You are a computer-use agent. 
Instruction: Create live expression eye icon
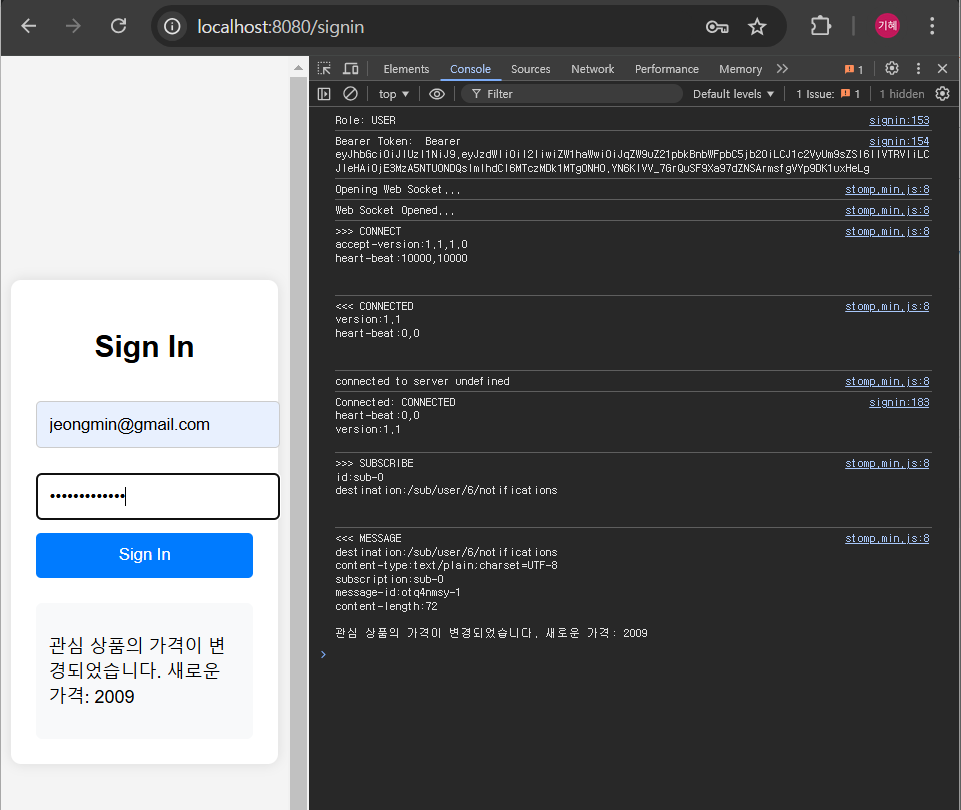pyautogui.click(x=436, y=94)
